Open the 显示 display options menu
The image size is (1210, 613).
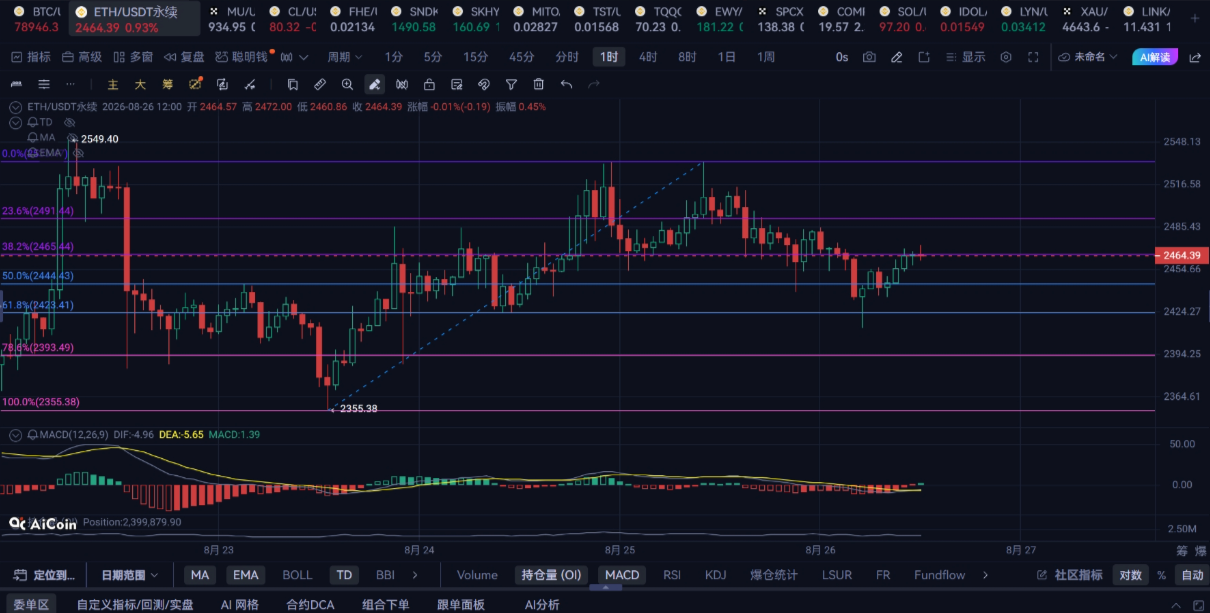point(965,57)
